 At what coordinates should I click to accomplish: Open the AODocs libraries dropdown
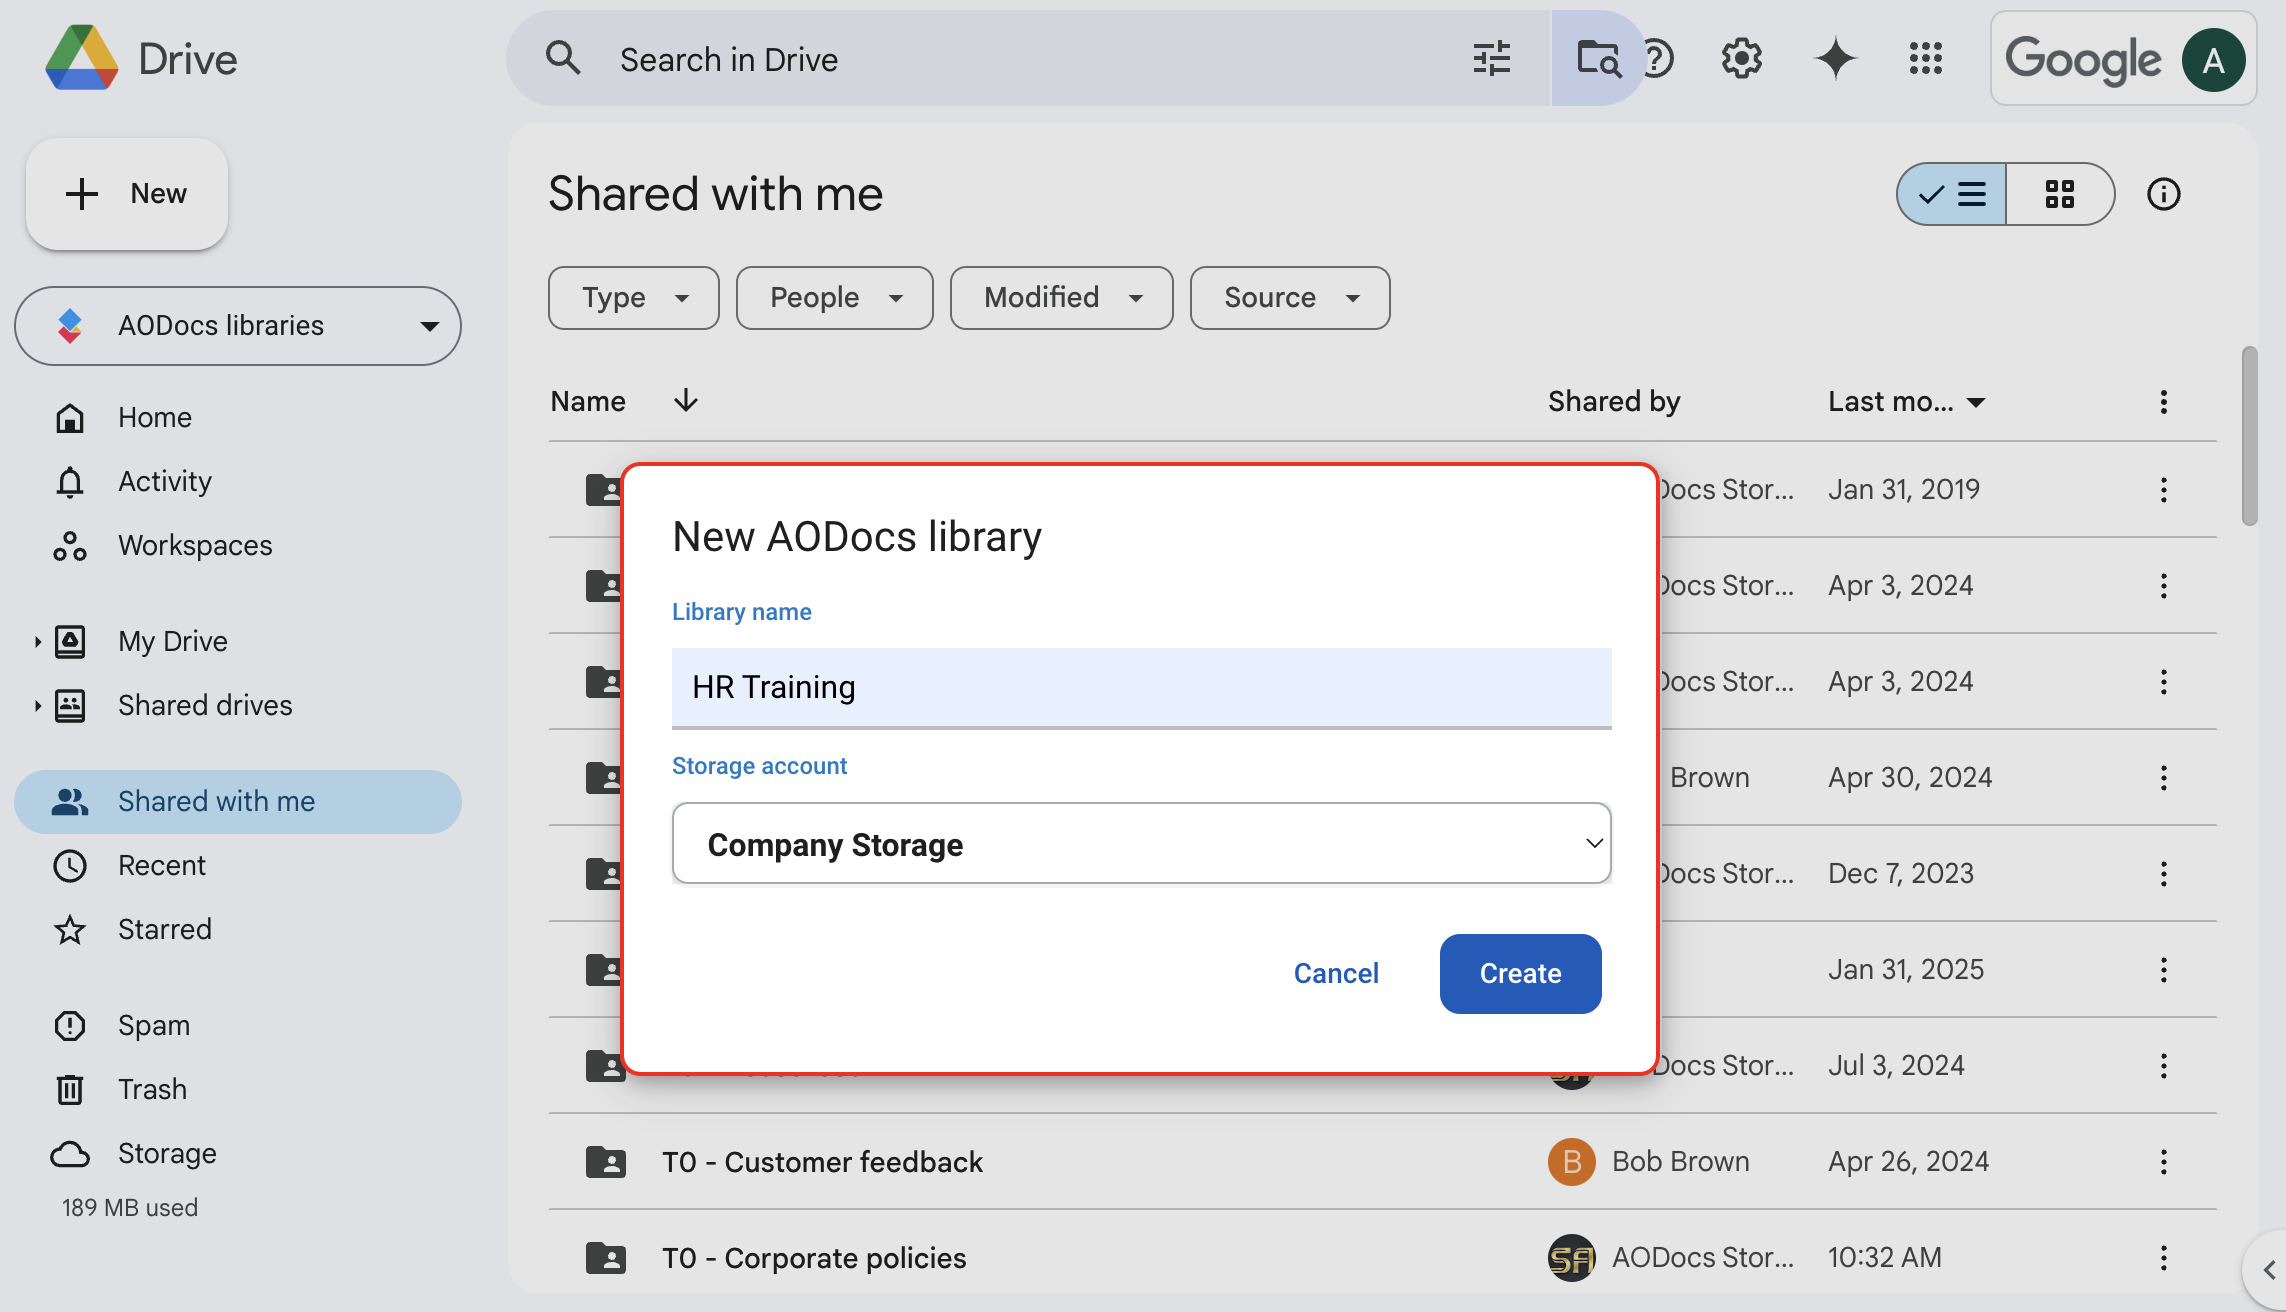[238, 326]
